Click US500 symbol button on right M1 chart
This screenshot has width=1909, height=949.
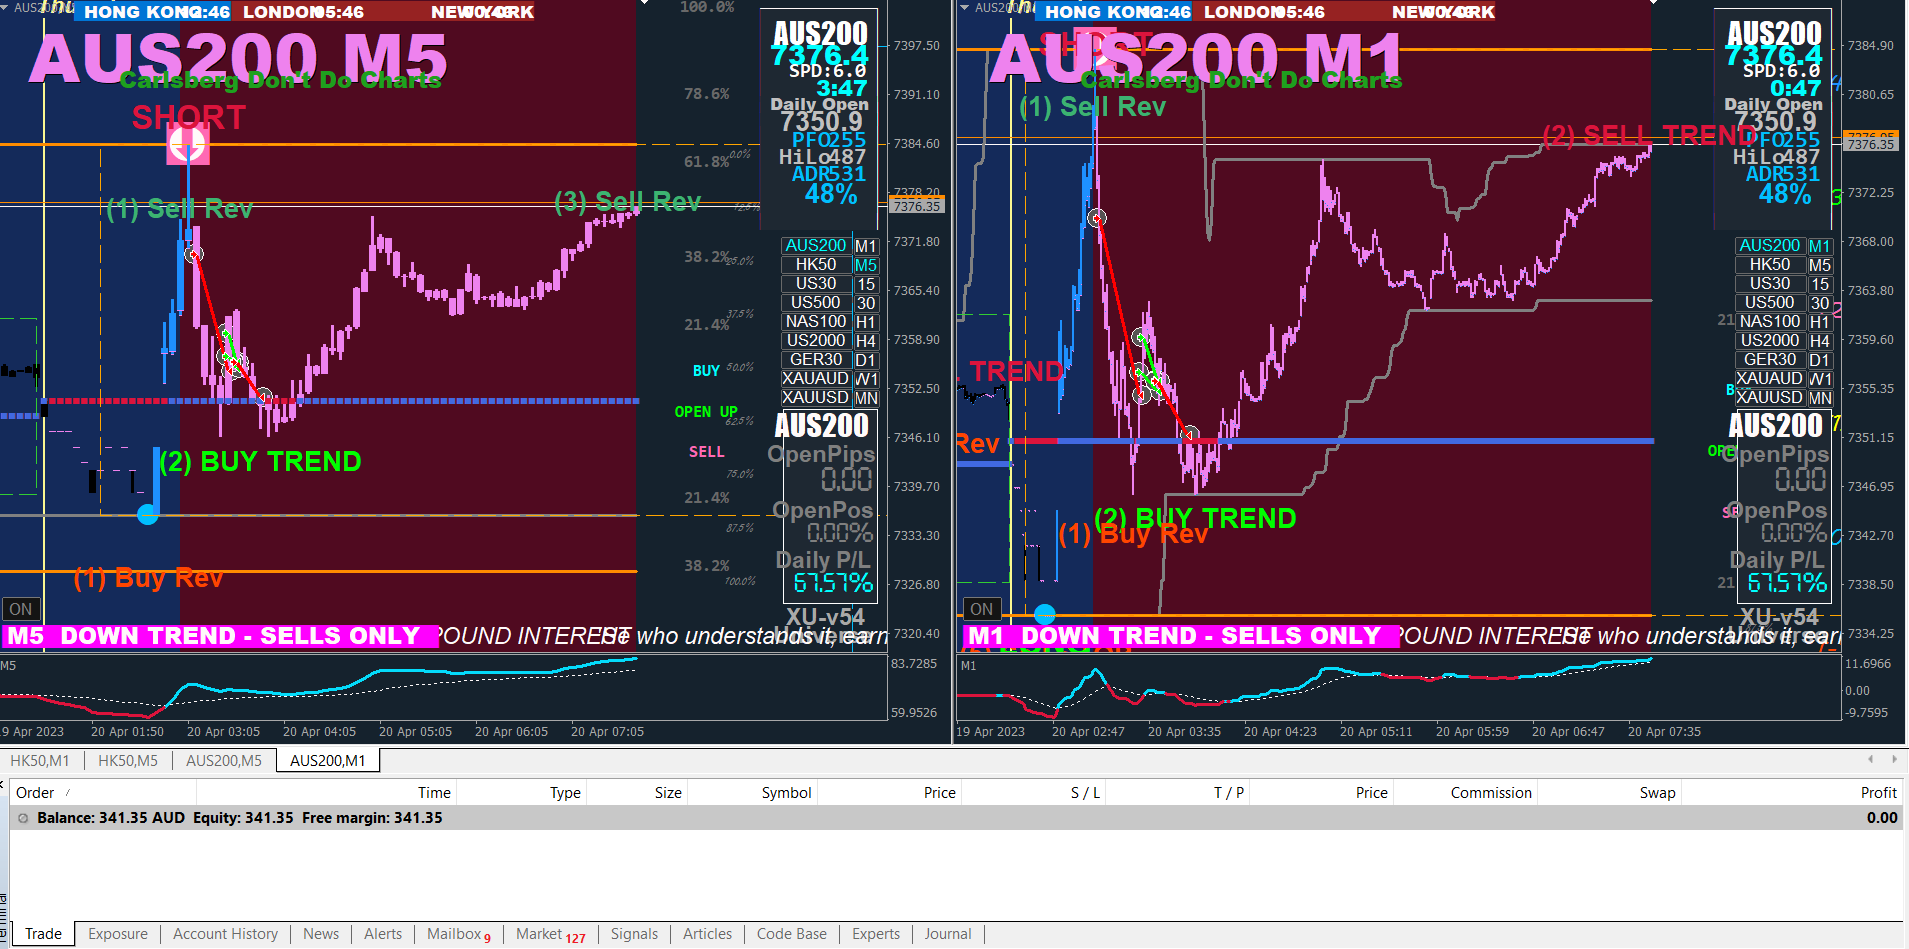point(1770,303)
